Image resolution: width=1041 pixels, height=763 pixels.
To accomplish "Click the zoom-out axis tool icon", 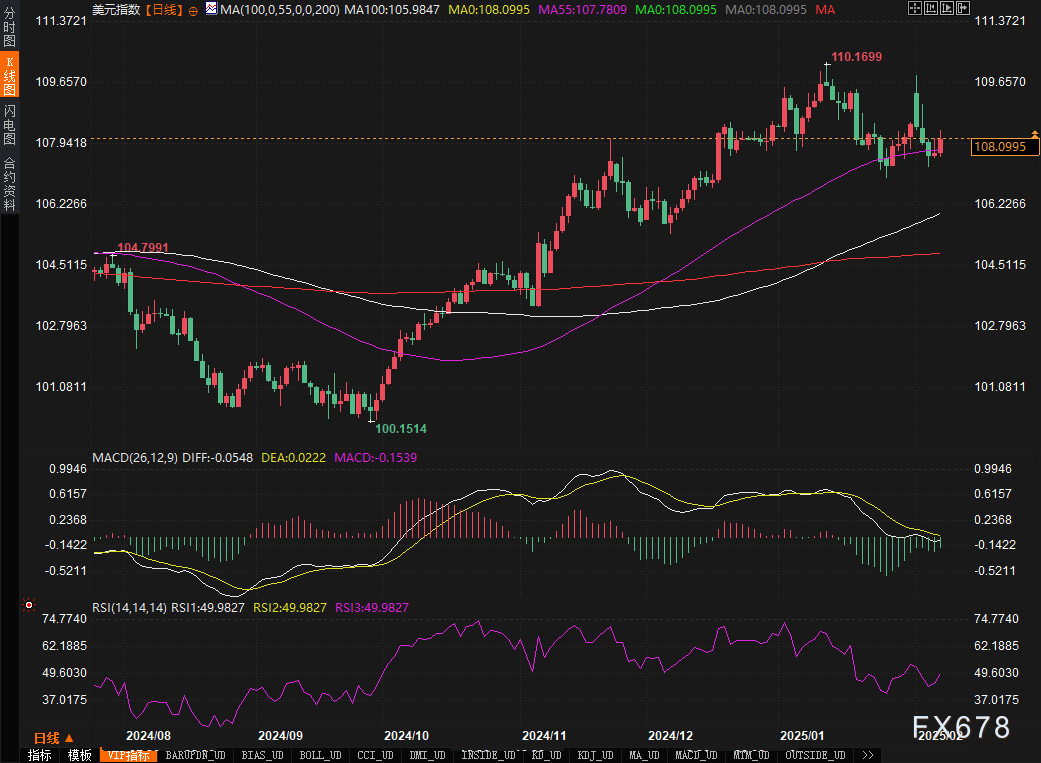I will coord(947,8).
